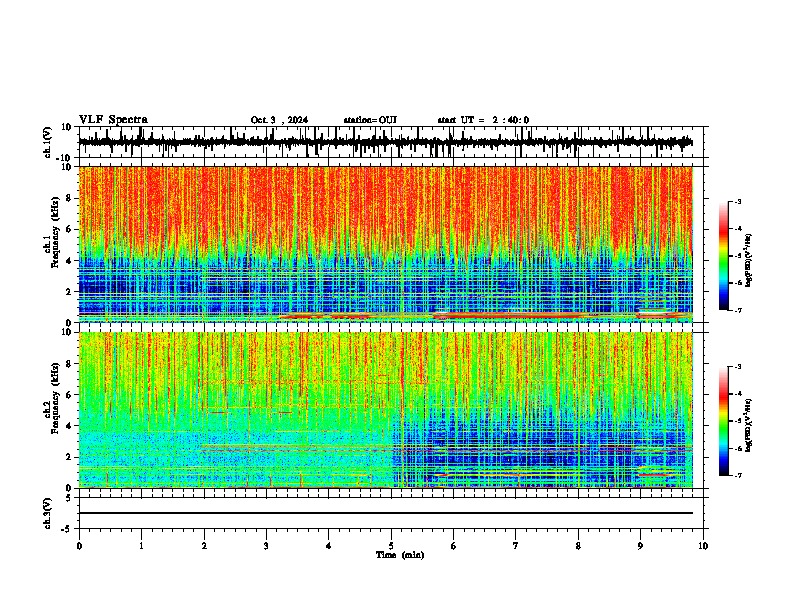The height and width of the screenshot is (612, 792).
Task: Select the "start UT = 2 :40: 0" text
Action: 483,120
